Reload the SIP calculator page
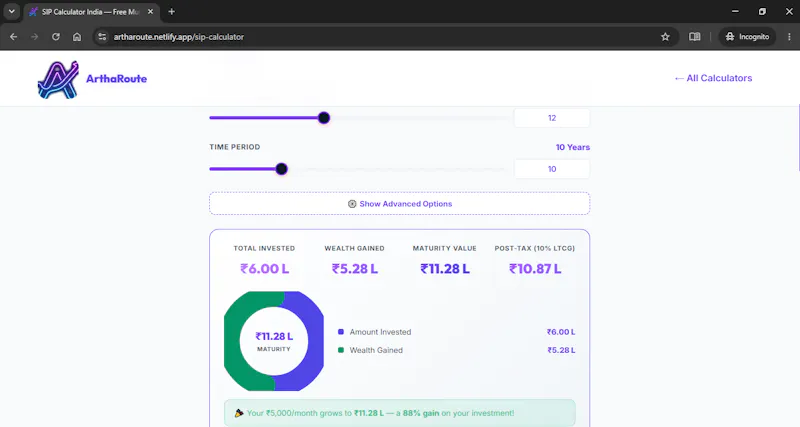 [x=56, y=37]
